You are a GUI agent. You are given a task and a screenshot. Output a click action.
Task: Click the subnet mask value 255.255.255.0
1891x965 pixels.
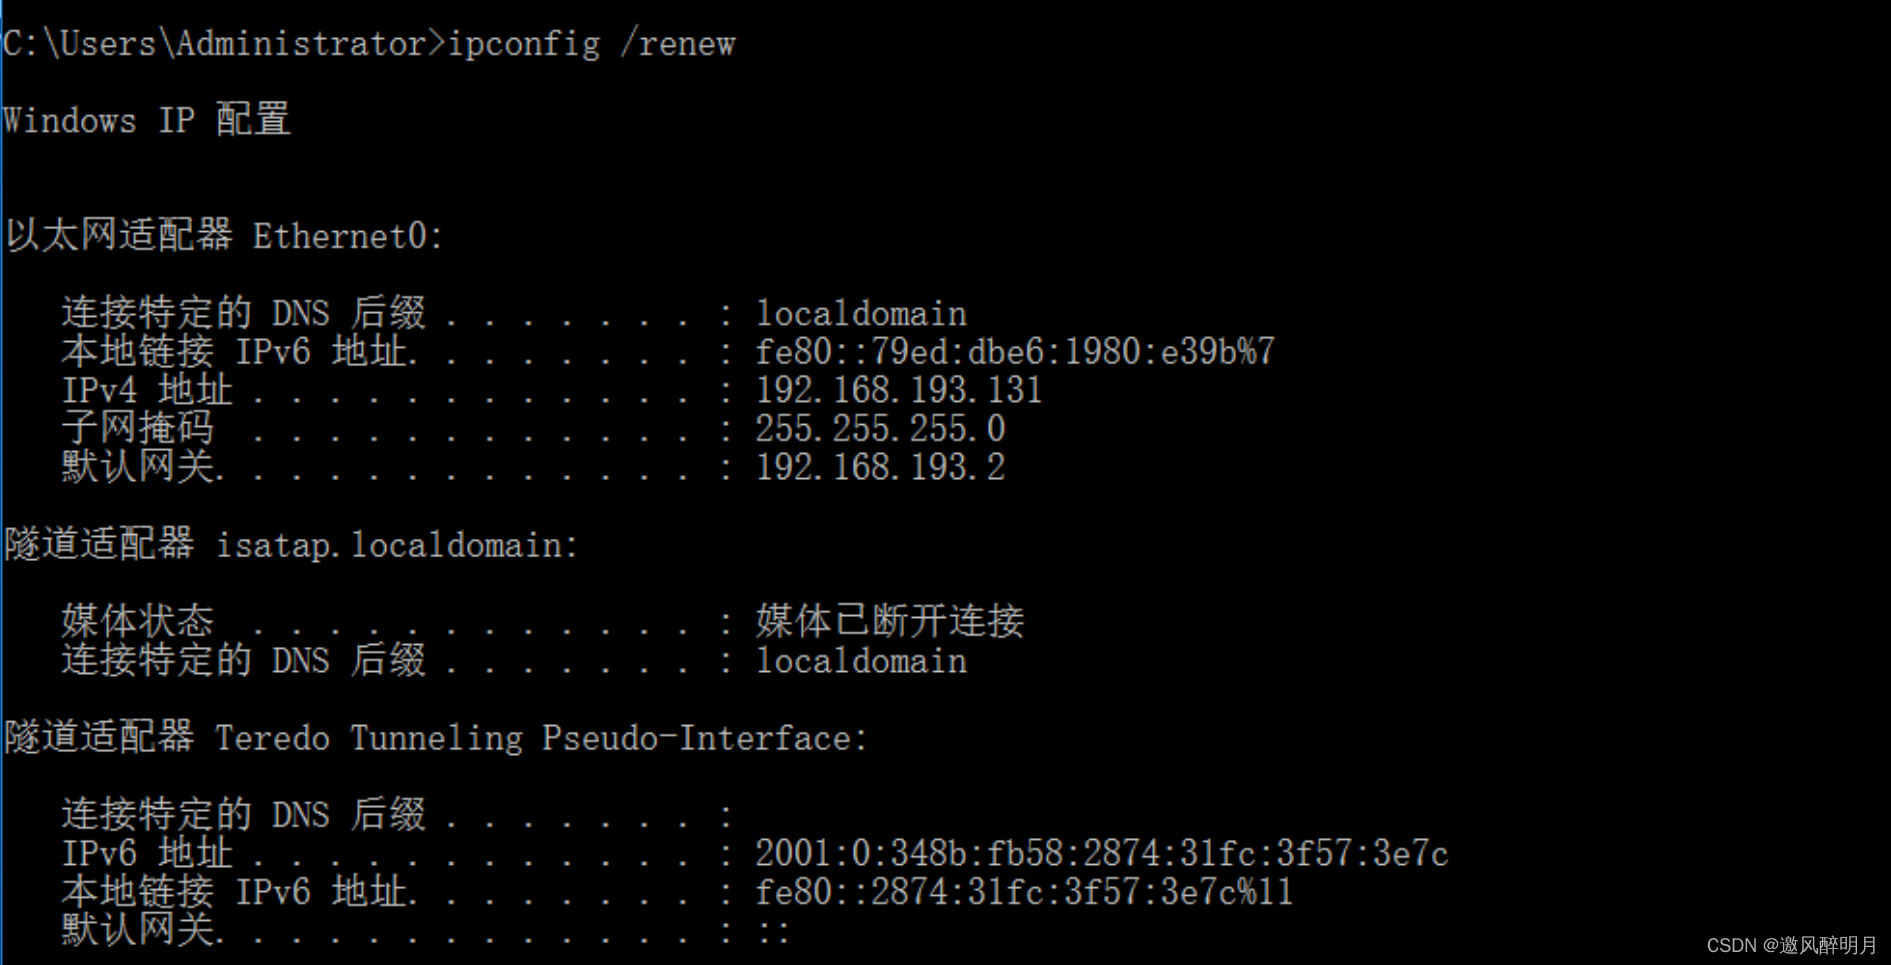point(879,429)
